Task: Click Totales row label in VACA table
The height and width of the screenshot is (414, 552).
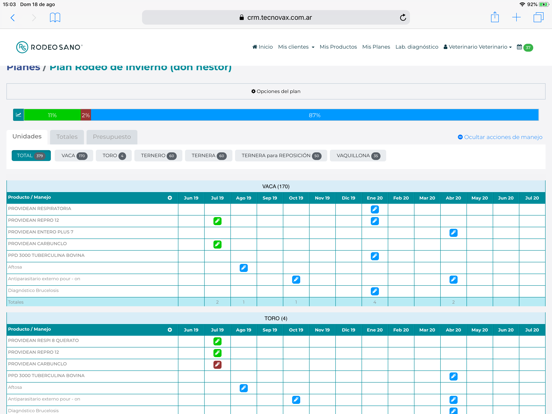Action: click(x=16, y=302)
